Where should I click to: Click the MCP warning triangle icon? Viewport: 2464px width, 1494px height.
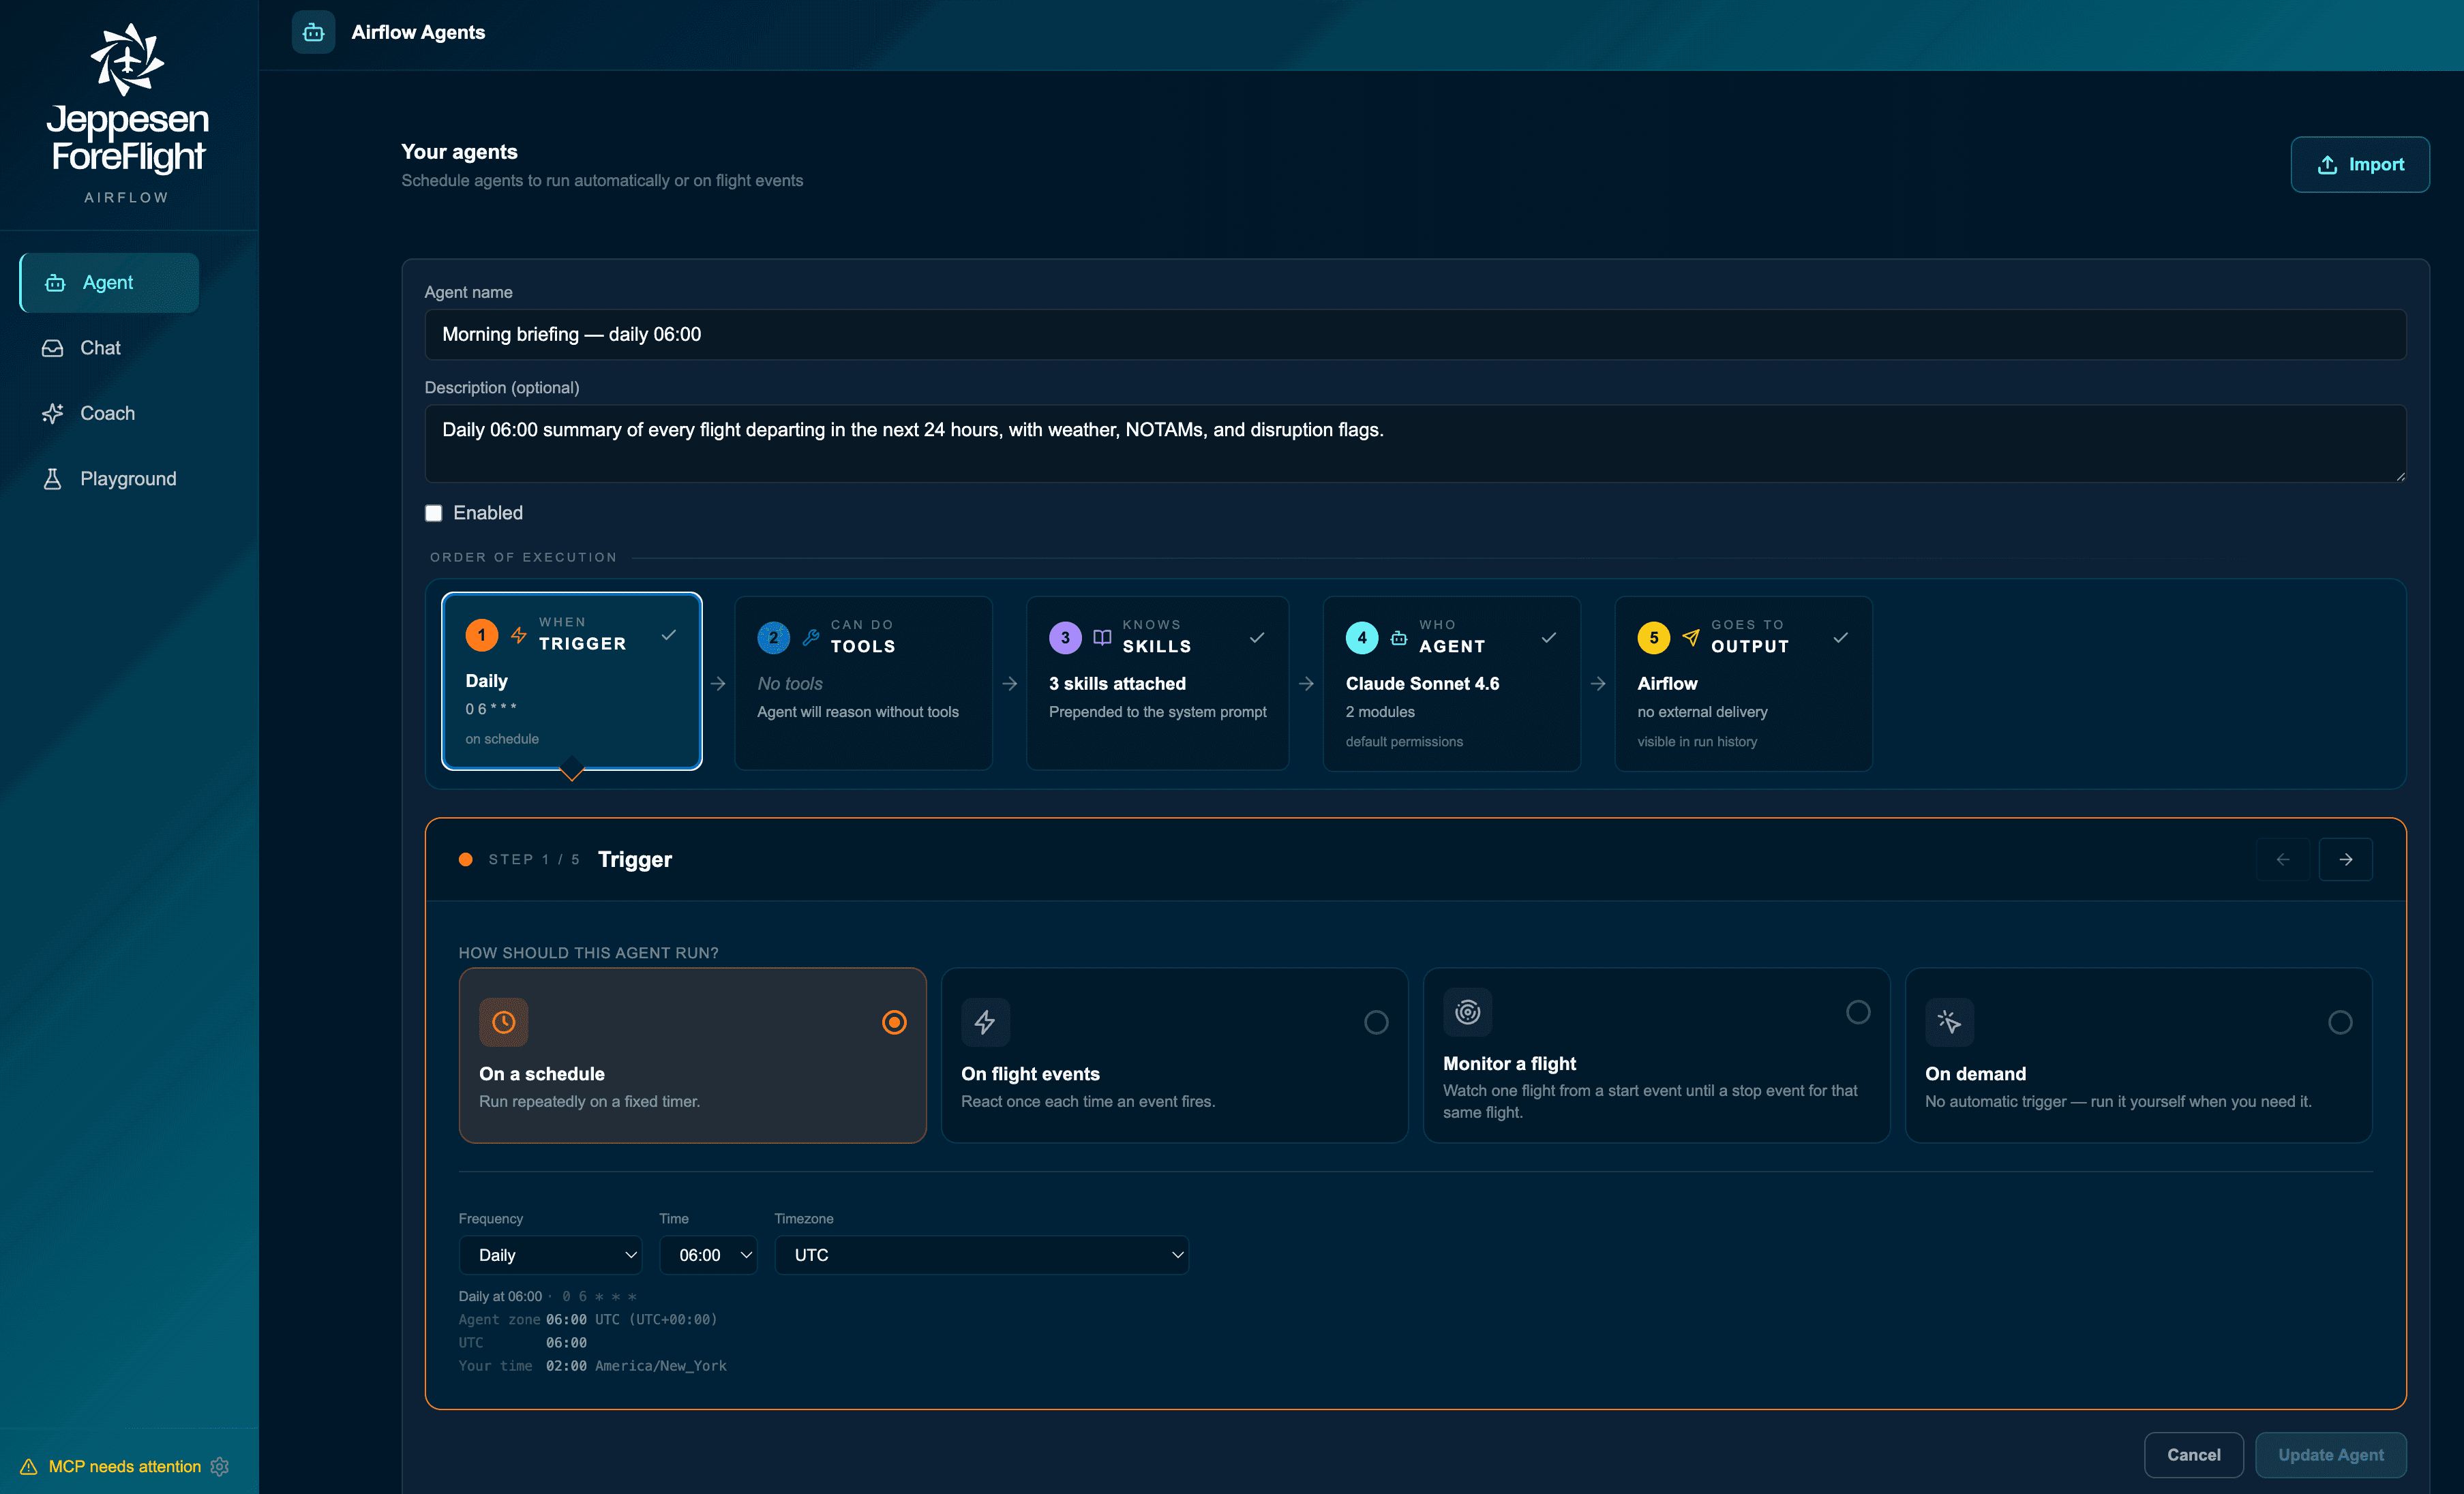click(x=28, y=1466)
